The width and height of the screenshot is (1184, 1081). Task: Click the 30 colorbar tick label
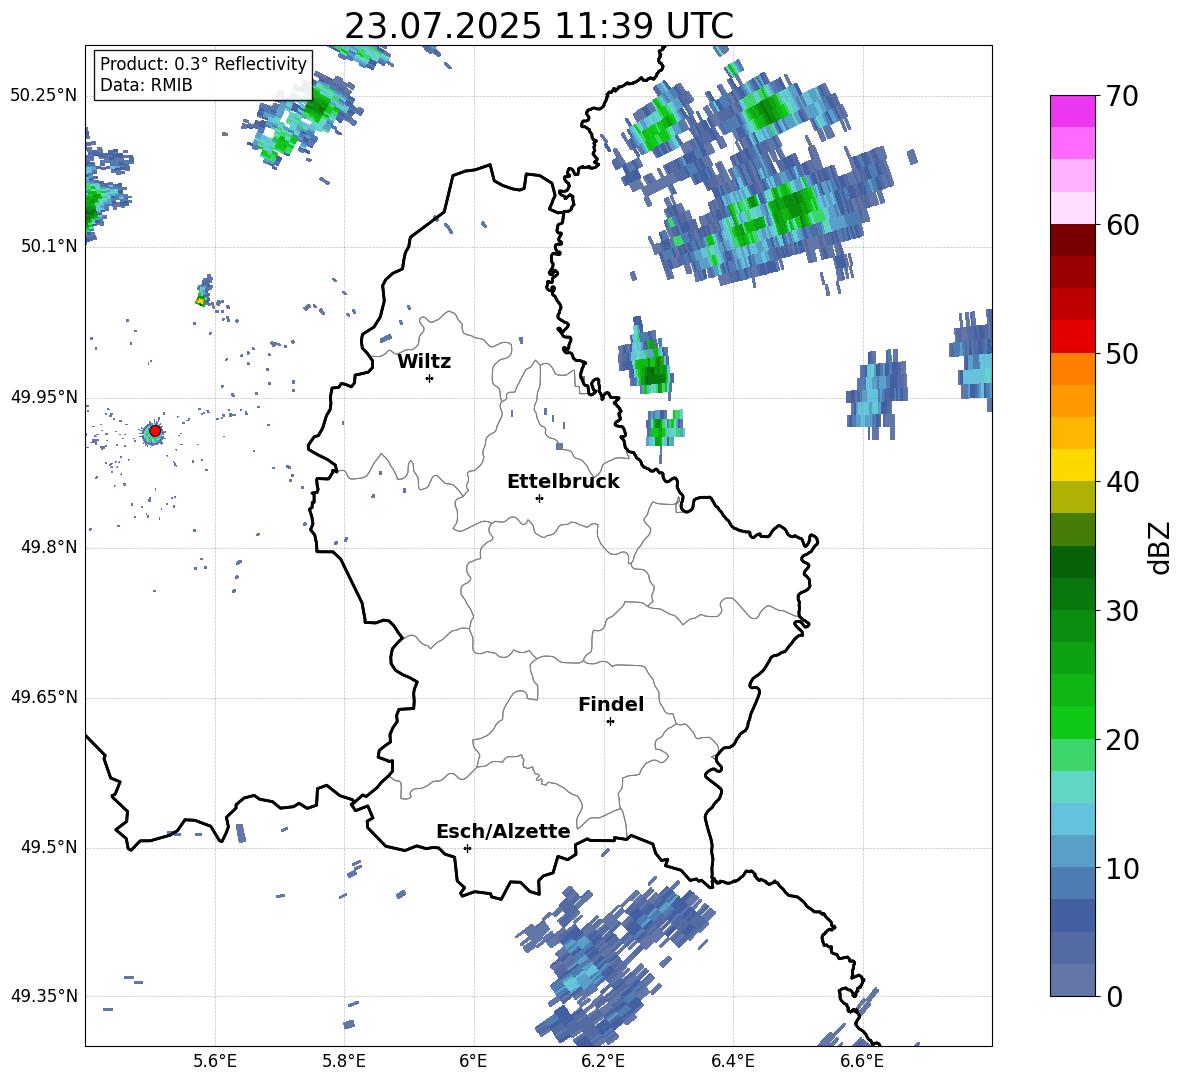pyautogui.click(x=1122, y=611)
